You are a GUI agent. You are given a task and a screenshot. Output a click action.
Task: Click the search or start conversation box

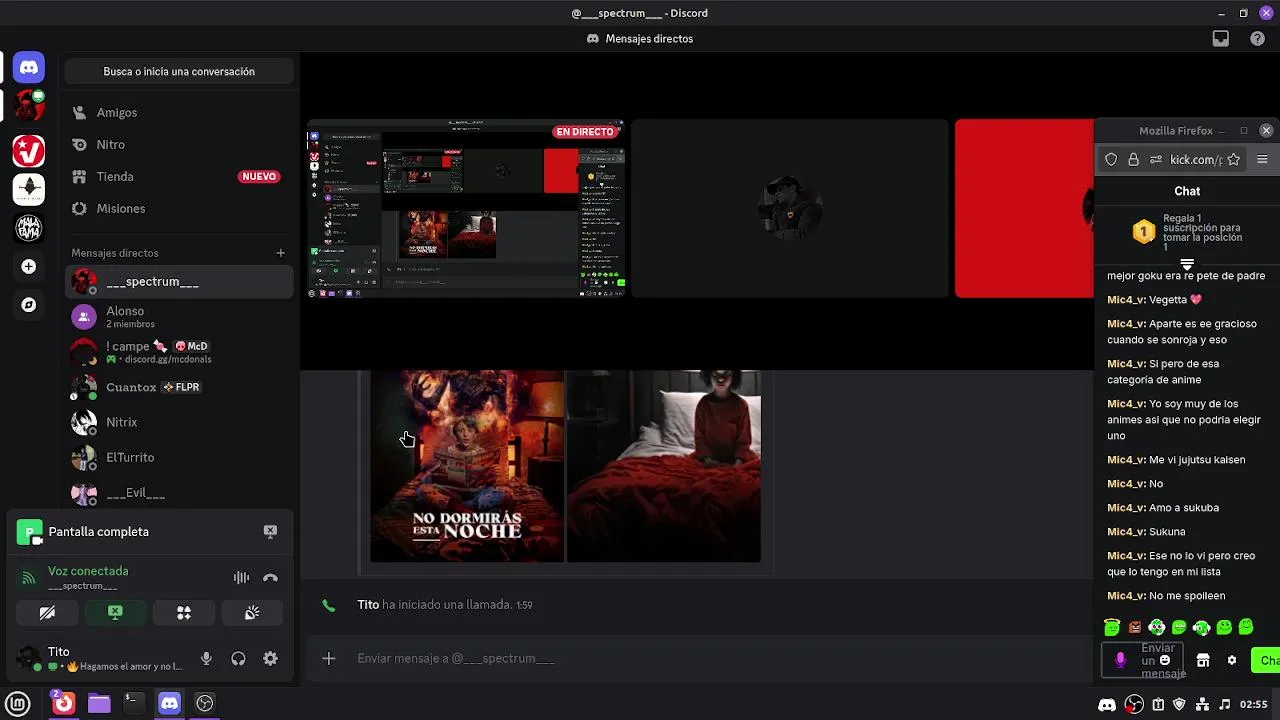[x=179, y=72]
